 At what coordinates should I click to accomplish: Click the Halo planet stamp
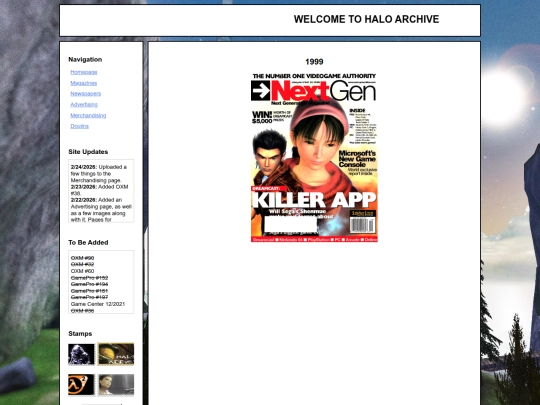pos(116,354)
